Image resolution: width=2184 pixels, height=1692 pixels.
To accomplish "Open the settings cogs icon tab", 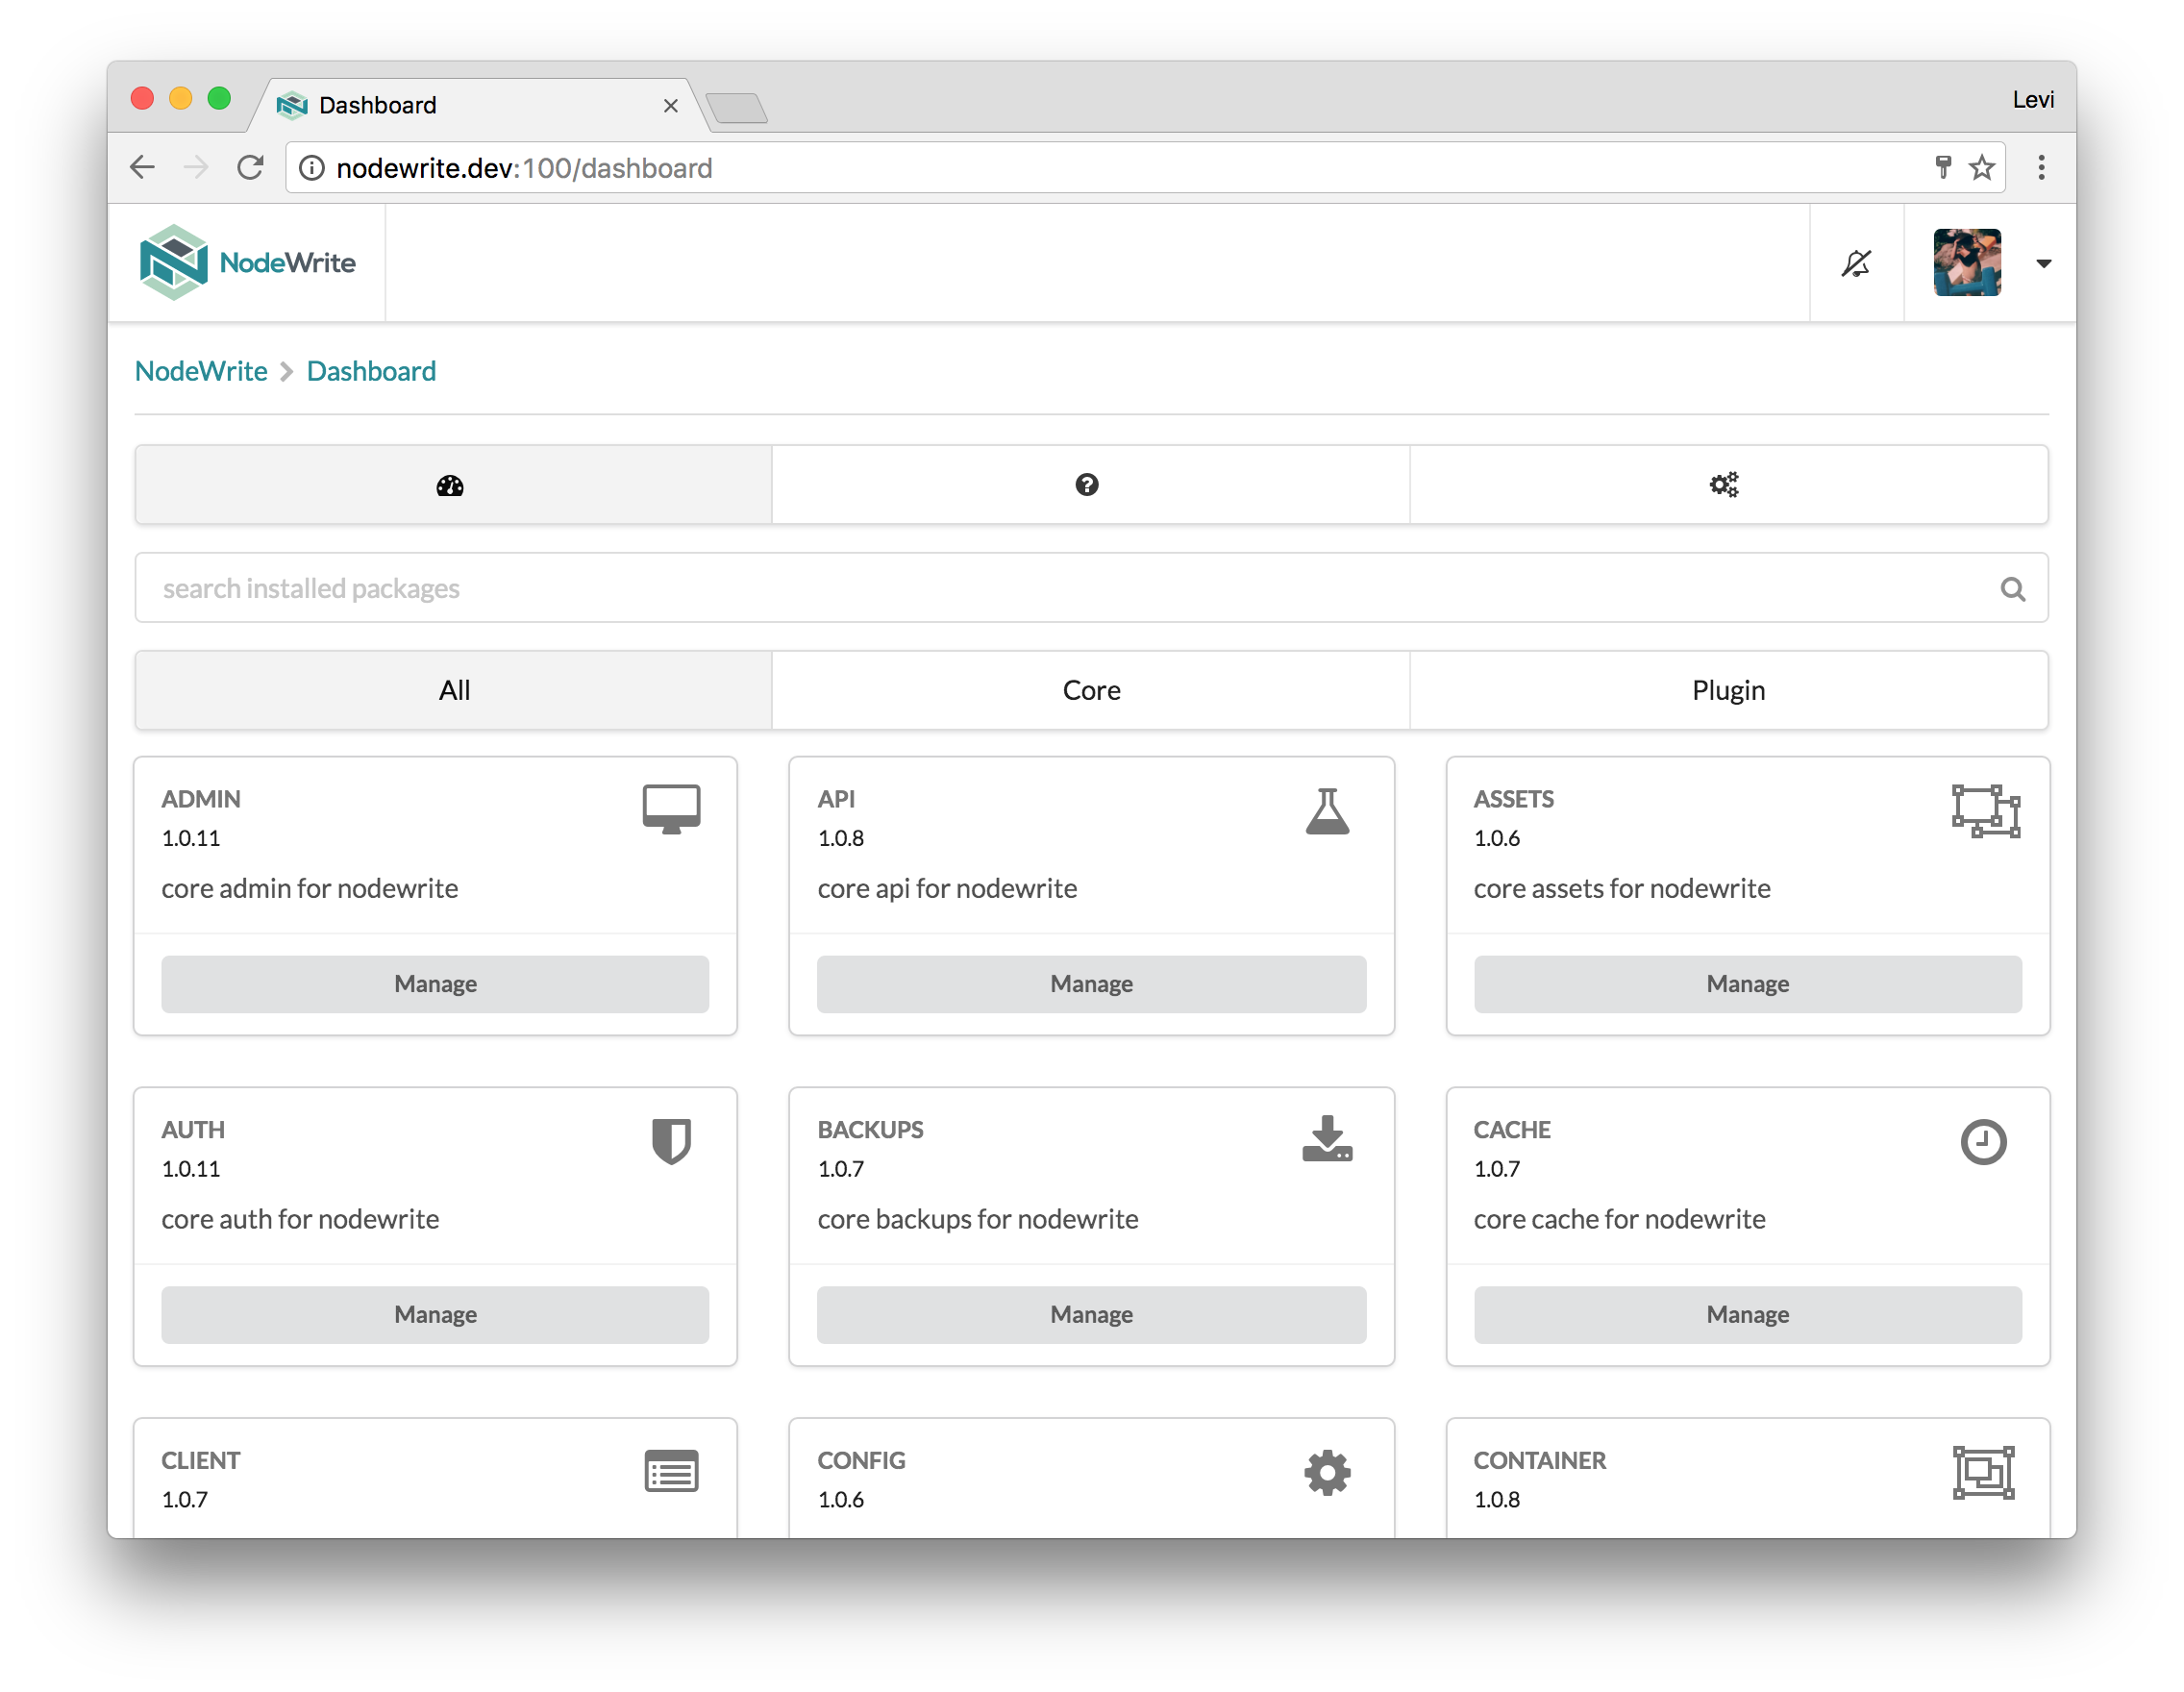I will pyautogui.click(x=1724, y=485).
